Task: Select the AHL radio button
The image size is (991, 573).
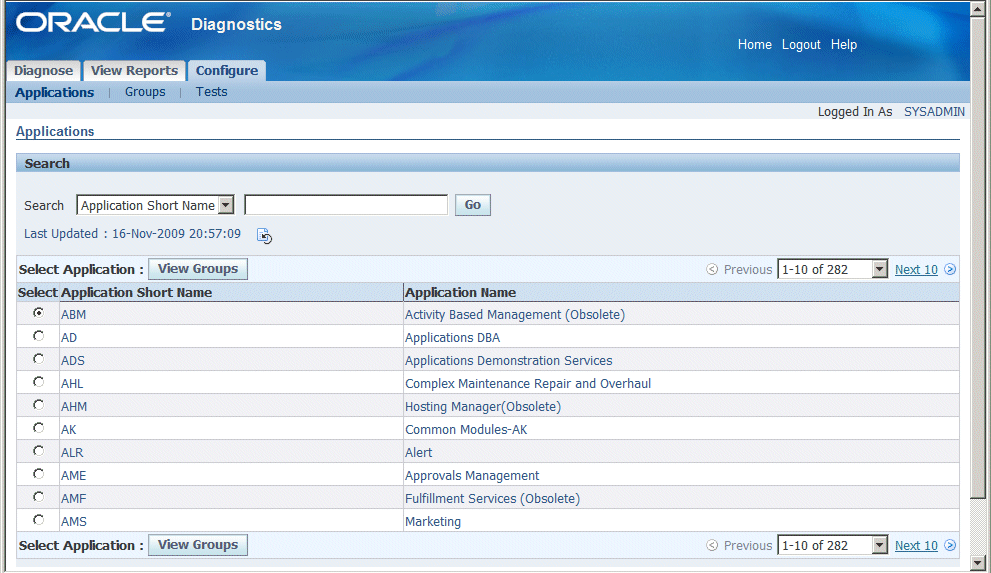Action: (x=39, y=382)
